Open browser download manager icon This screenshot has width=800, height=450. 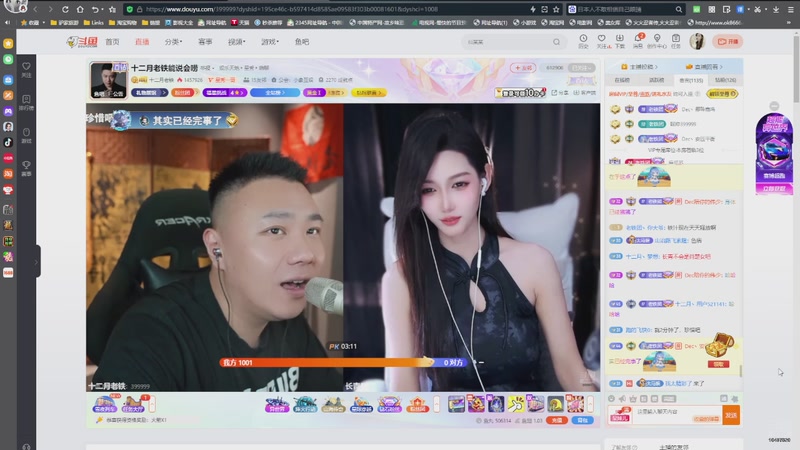click(x=776, y=9)
